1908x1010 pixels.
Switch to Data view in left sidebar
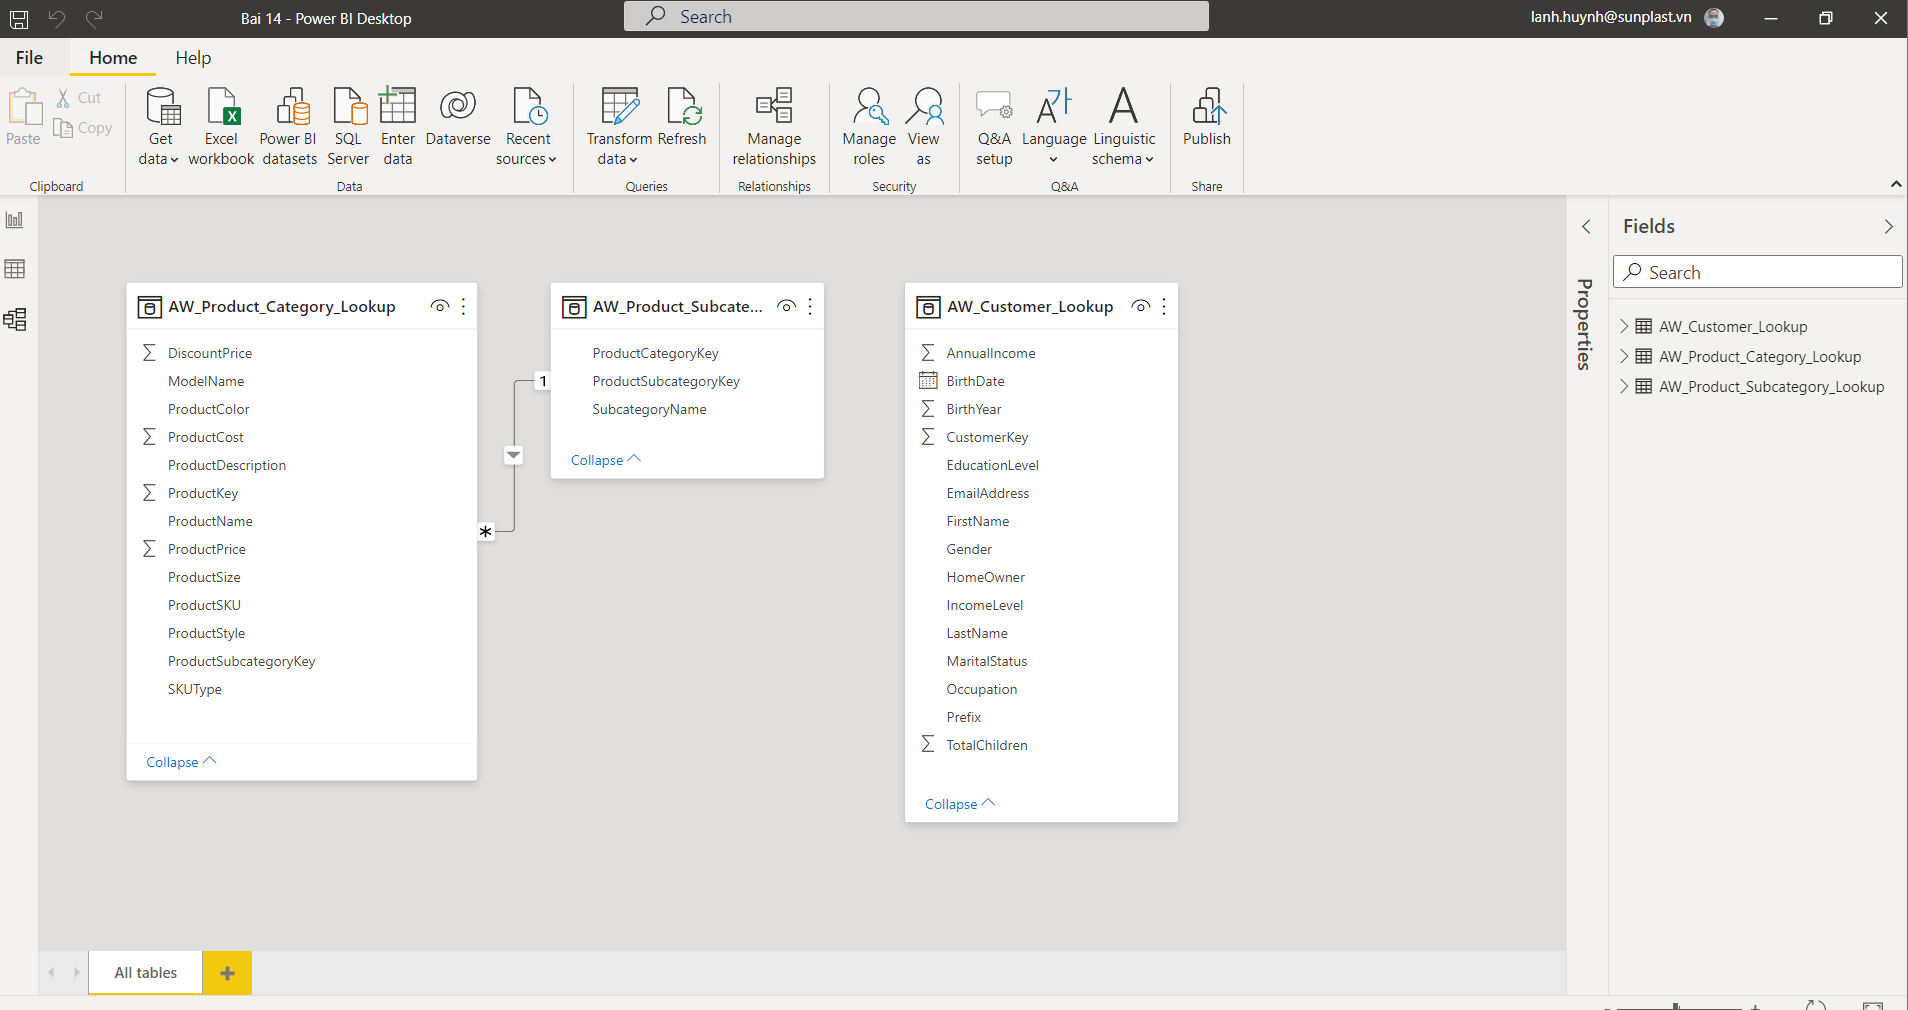[x=15, y=269]
